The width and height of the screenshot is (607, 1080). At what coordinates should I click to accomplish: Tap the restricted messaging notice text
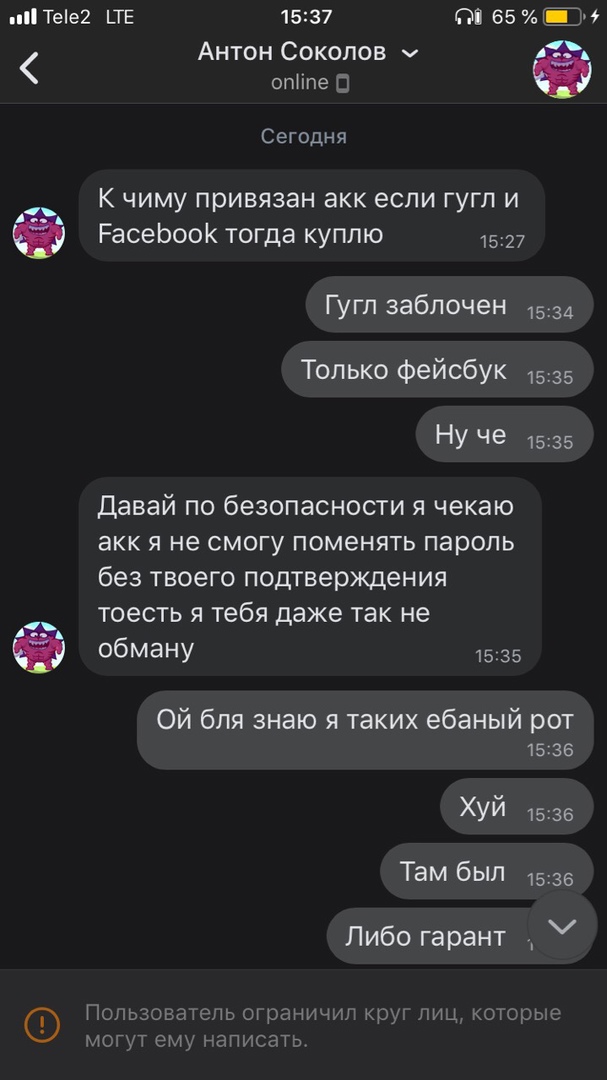pyautogui.click(x=323, y=1026)
